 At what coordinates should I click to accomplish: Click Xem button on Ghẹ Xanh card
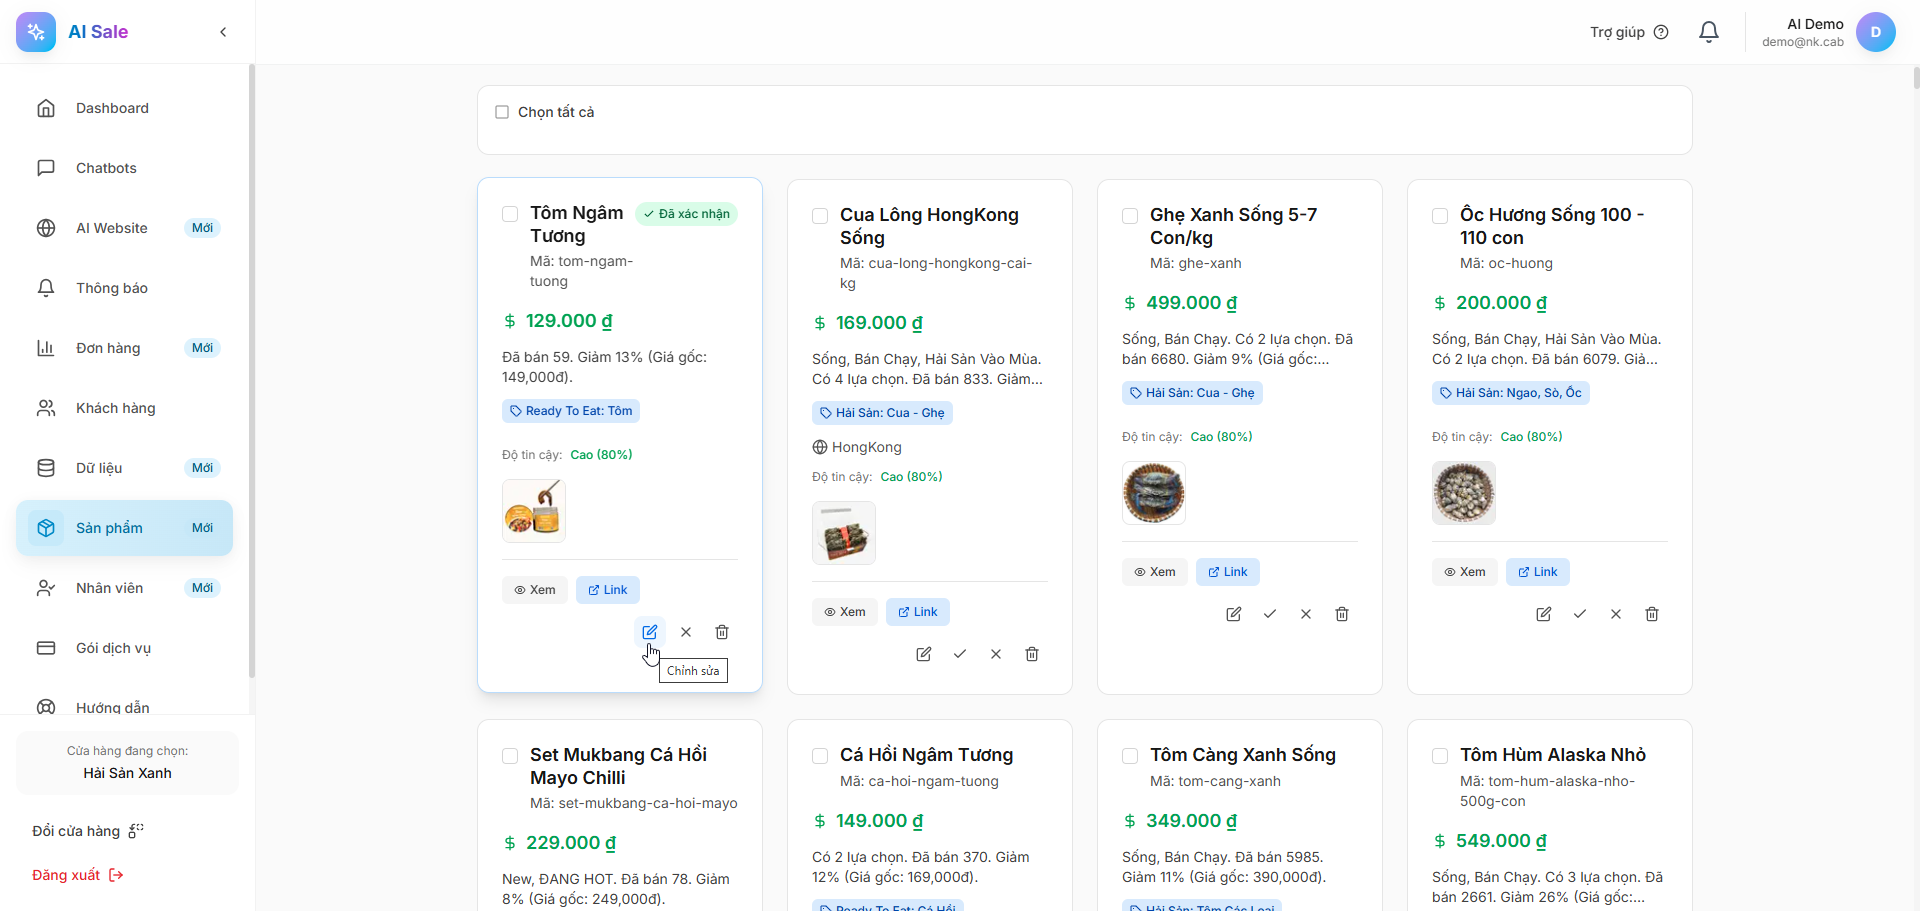(x=1155, y=572)
